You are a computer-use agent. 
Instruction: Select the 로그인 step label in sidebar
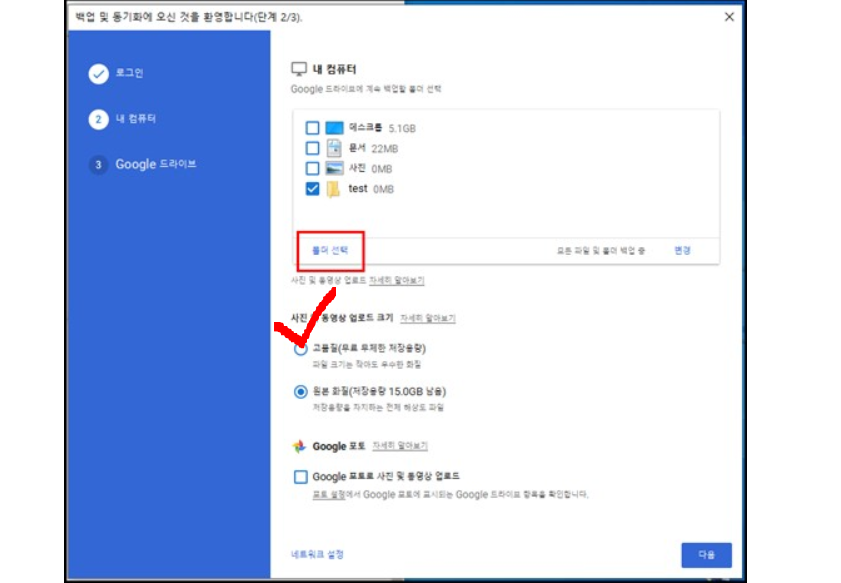coord(129,73)
